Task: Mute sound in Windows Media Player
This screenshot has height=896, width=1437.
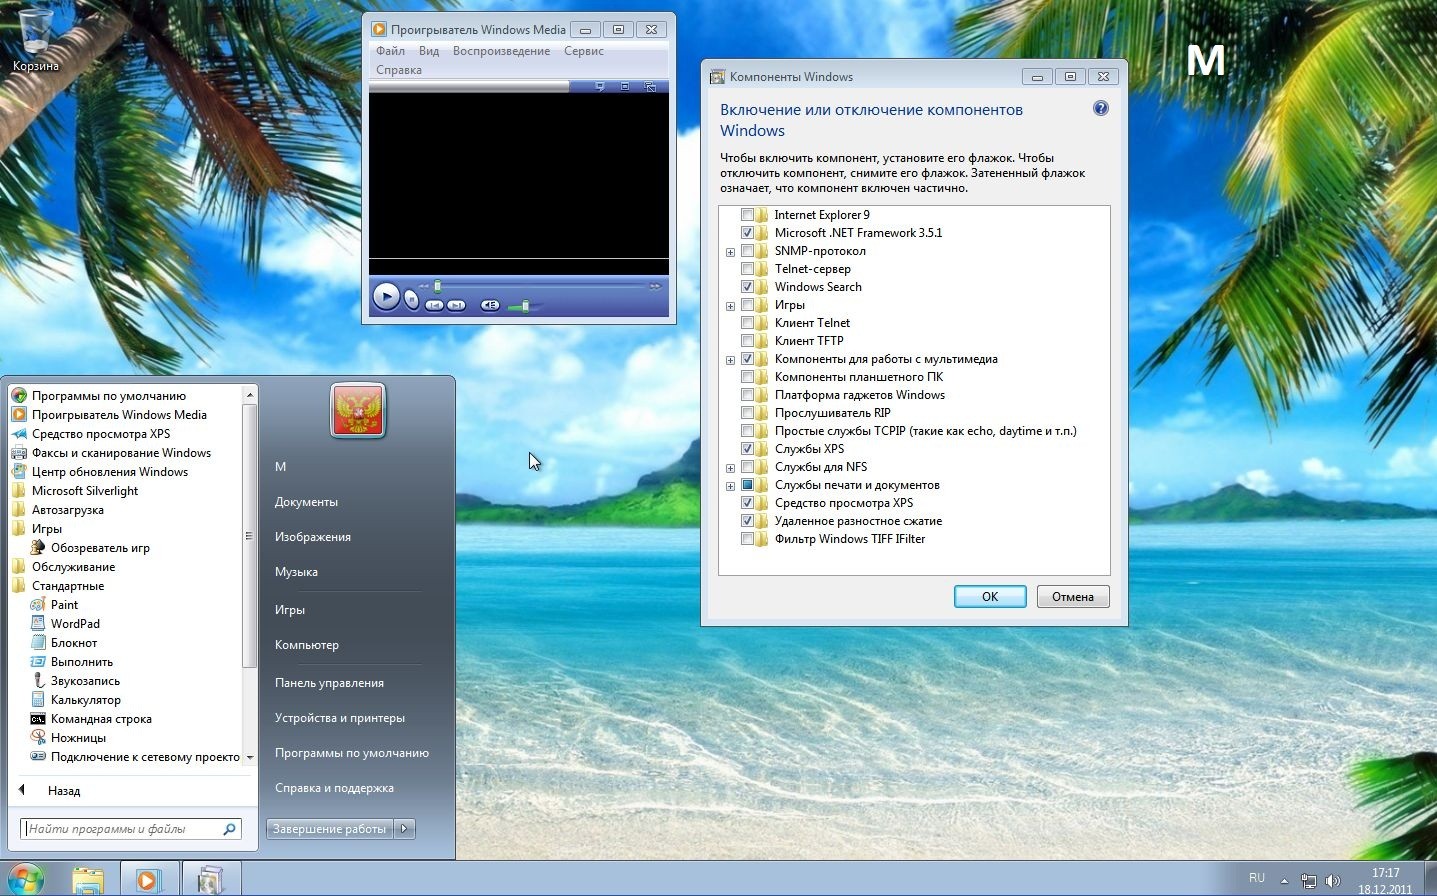Action: pos(490,305)
